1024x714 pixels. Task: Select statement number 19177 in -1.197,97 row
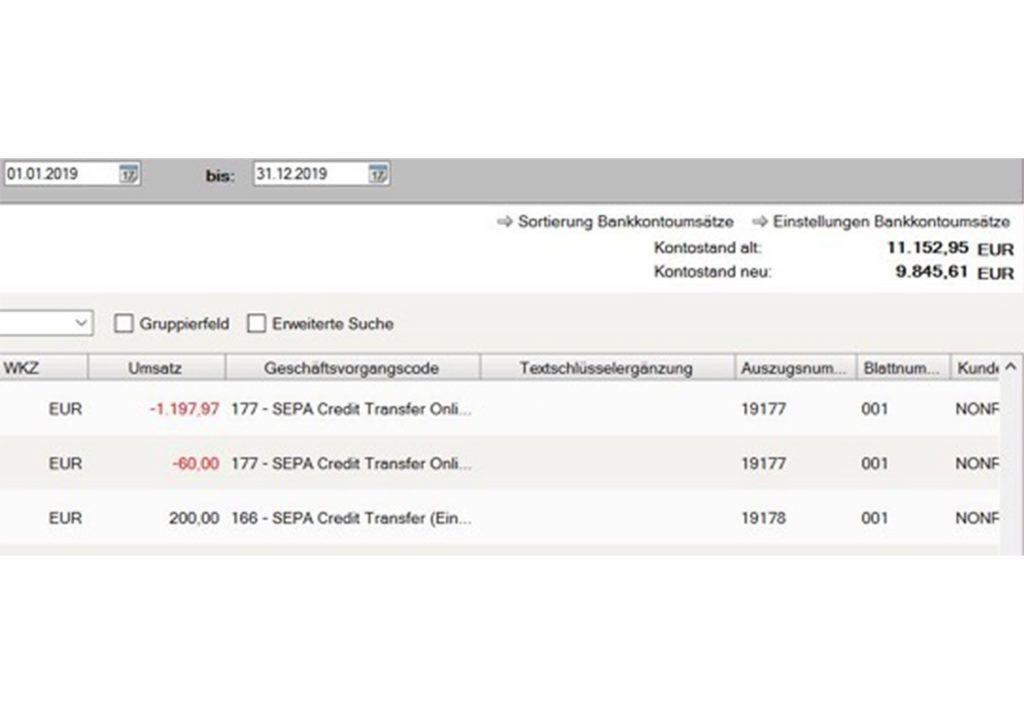(x=763, y=410)
